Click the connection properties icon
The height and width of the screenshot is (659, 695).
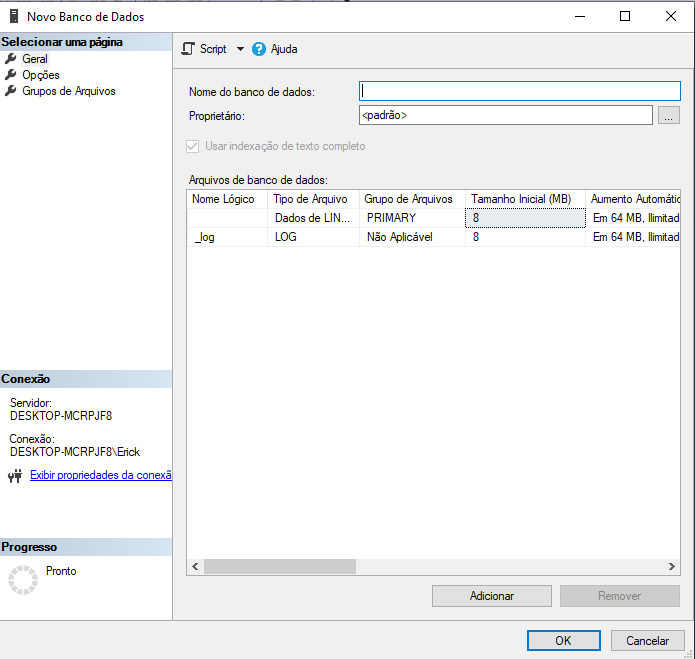coord(14,476)
